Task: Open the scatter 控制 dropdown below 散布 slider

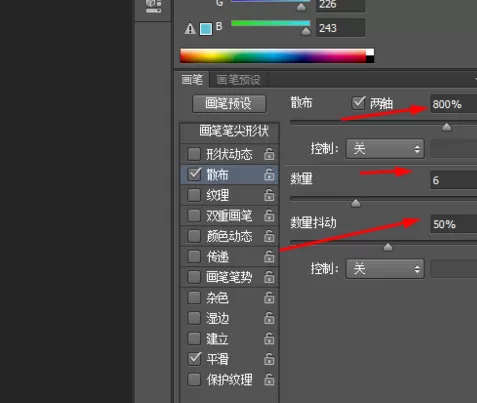Action: point(385,149)
